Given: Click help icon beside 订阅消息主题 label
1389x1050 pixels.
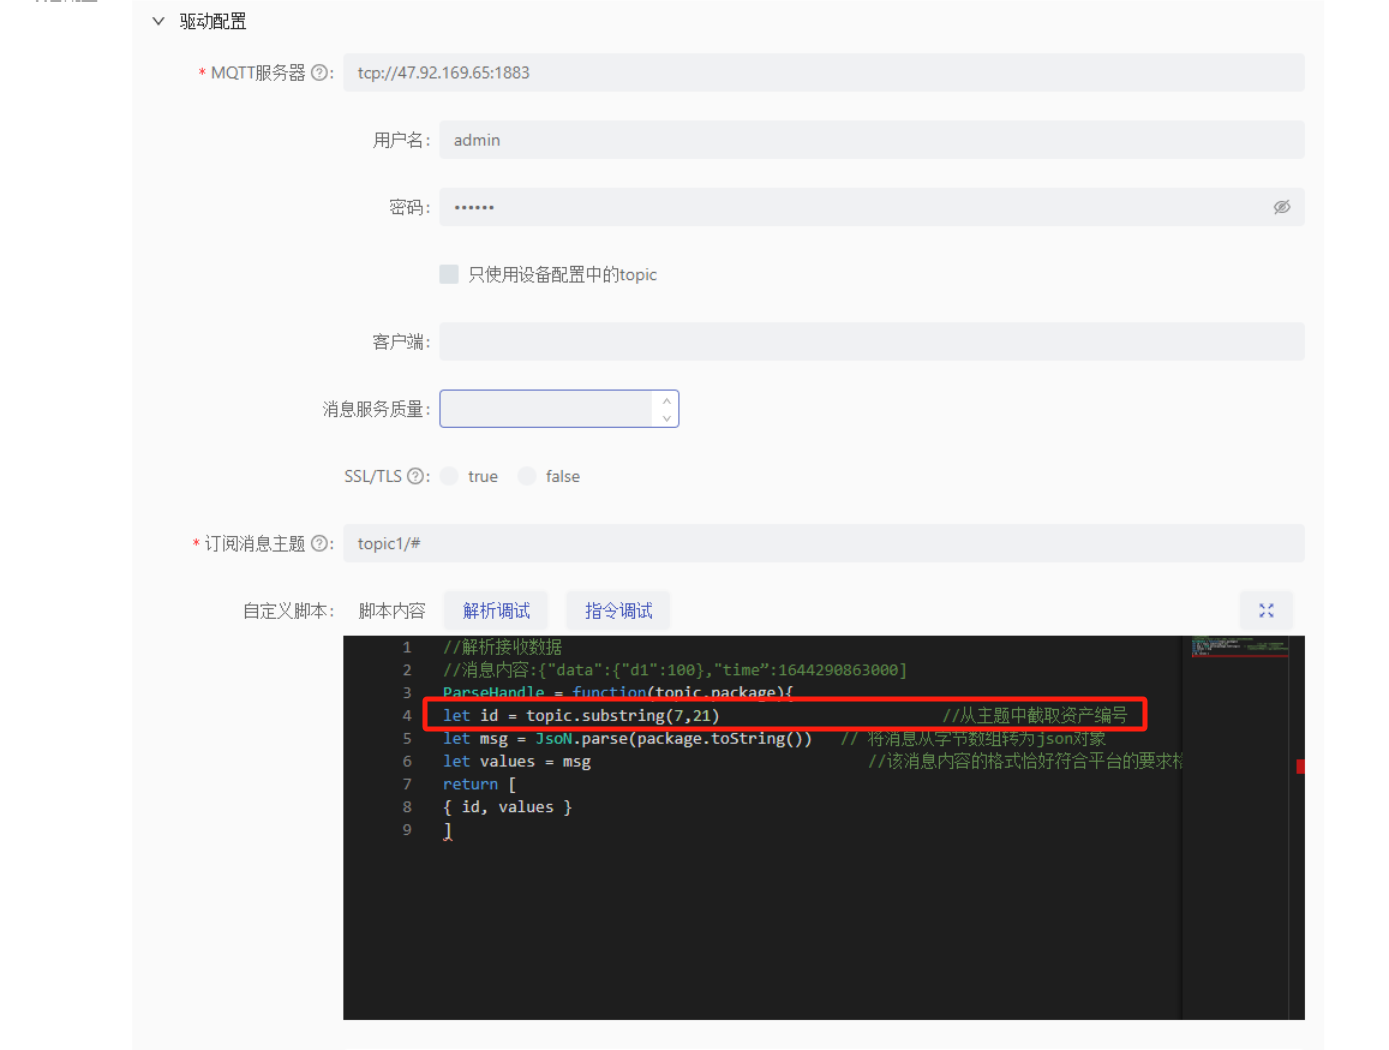Looking at the screenshot, I should [x=319, y=543].
